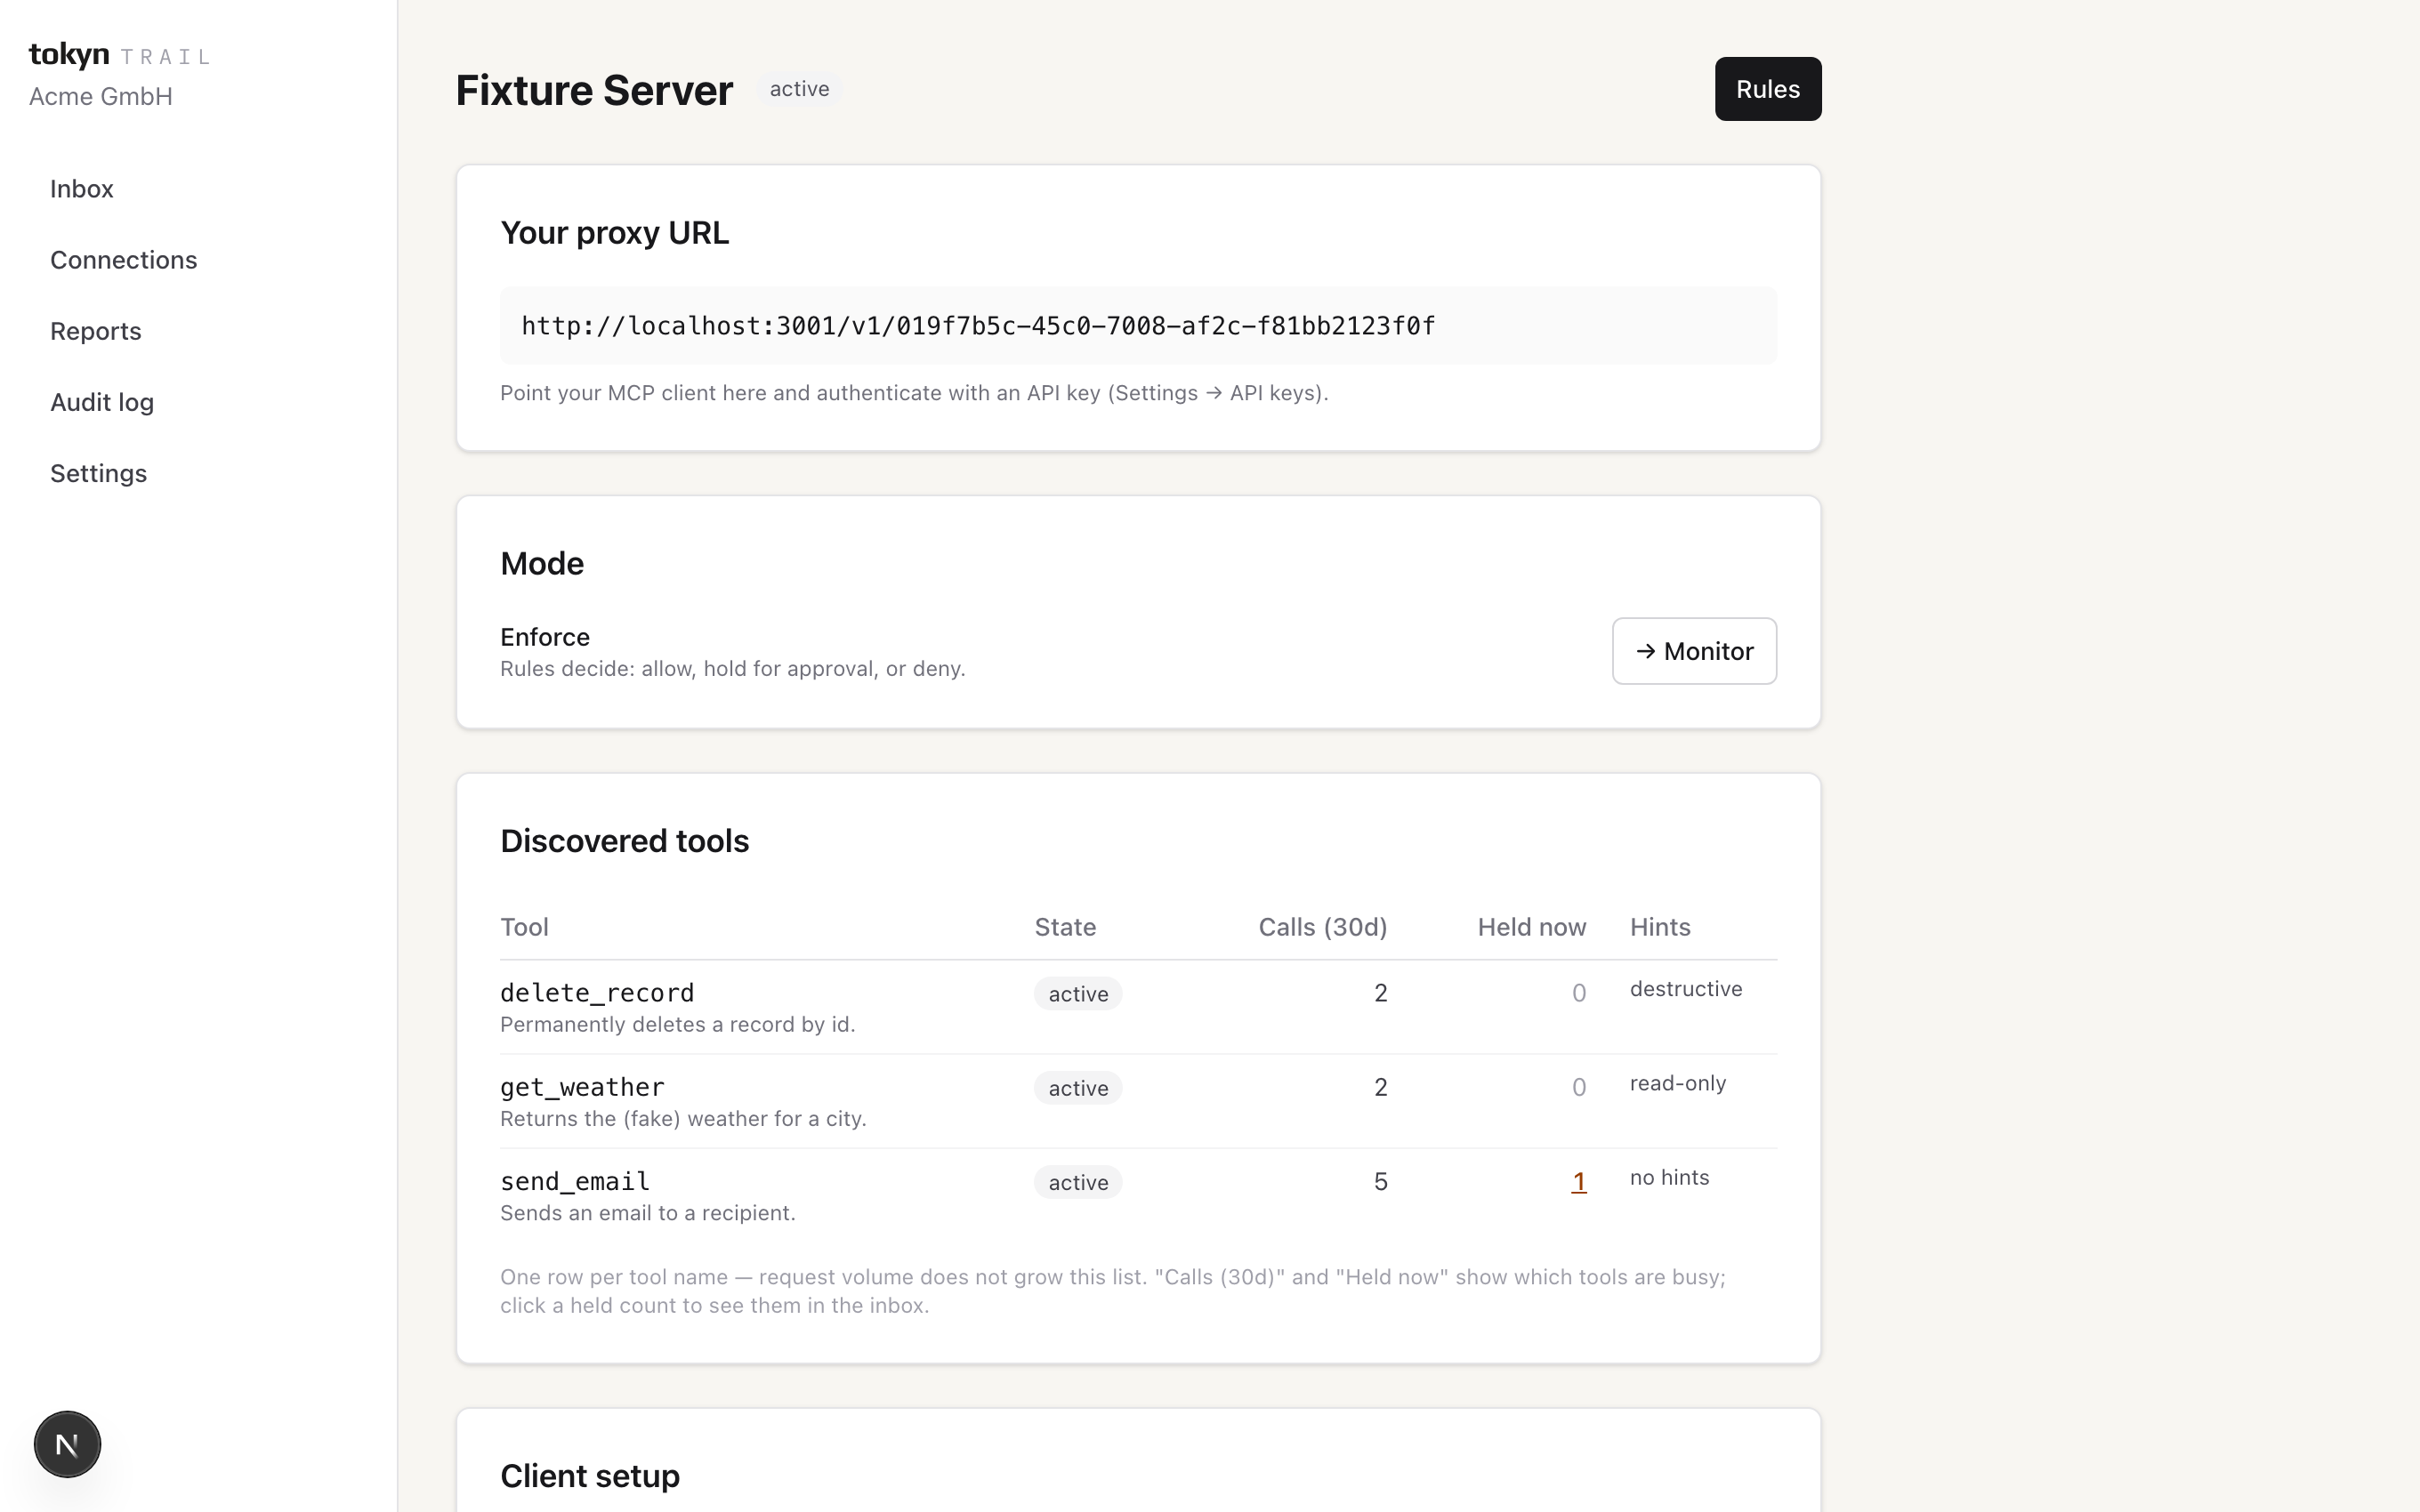Viewport: 2420px width, 1512px height.
Task: Click the Hints column header
Action: click(x=1660, y=927)
